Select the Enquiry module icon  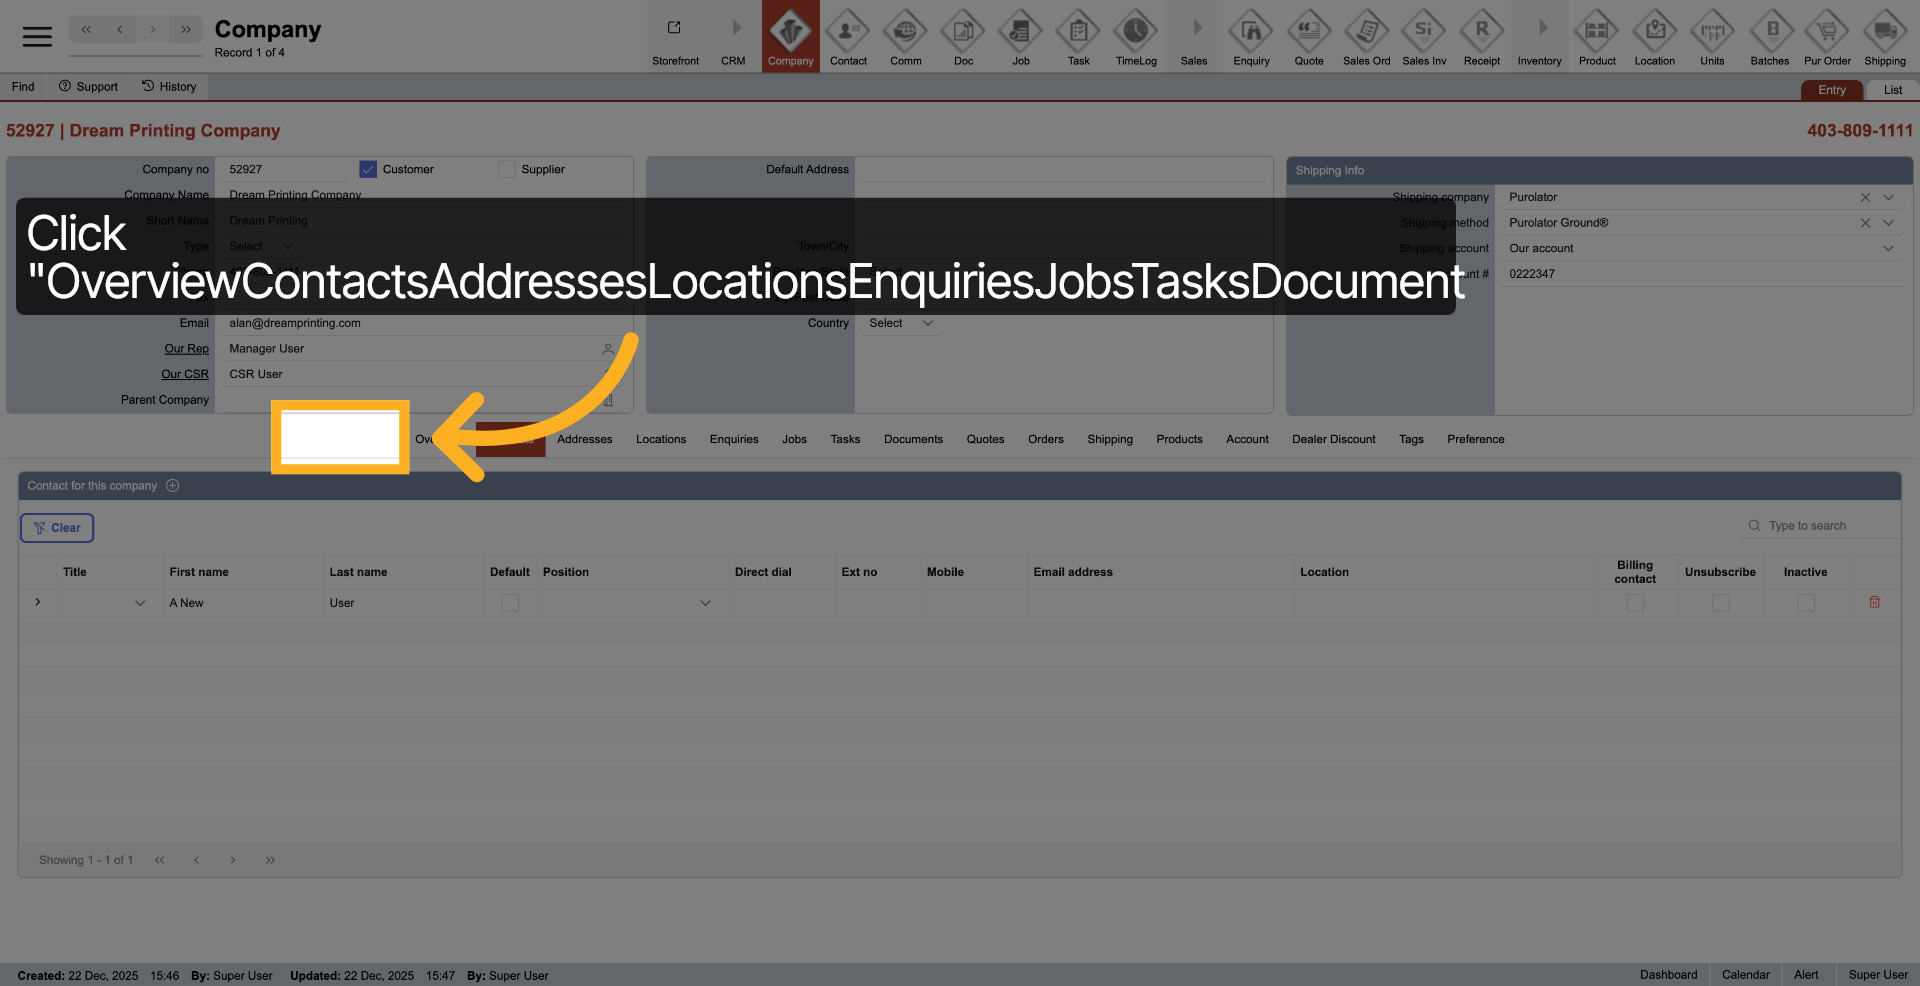pos(1251,36)
